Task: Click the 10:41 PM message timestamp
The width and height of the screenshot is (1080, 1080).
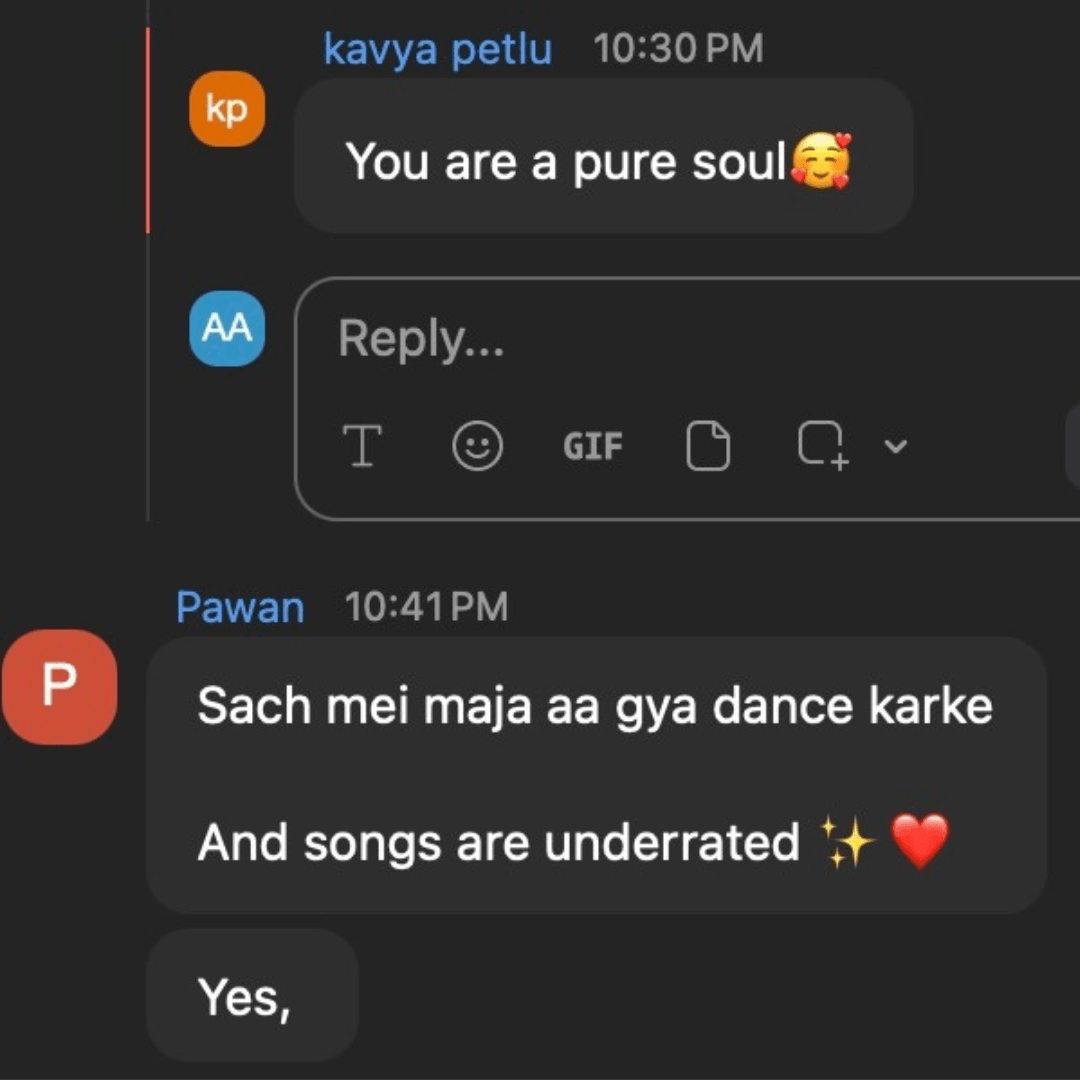Action: 426,607
